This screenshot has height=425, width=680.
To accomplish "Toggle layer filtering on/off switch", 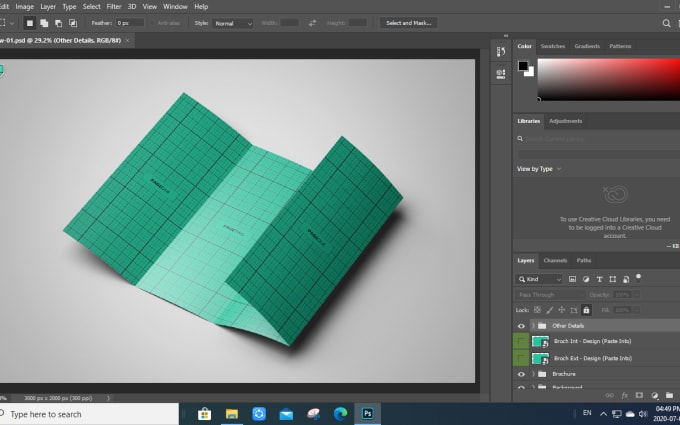I will 638,278.
